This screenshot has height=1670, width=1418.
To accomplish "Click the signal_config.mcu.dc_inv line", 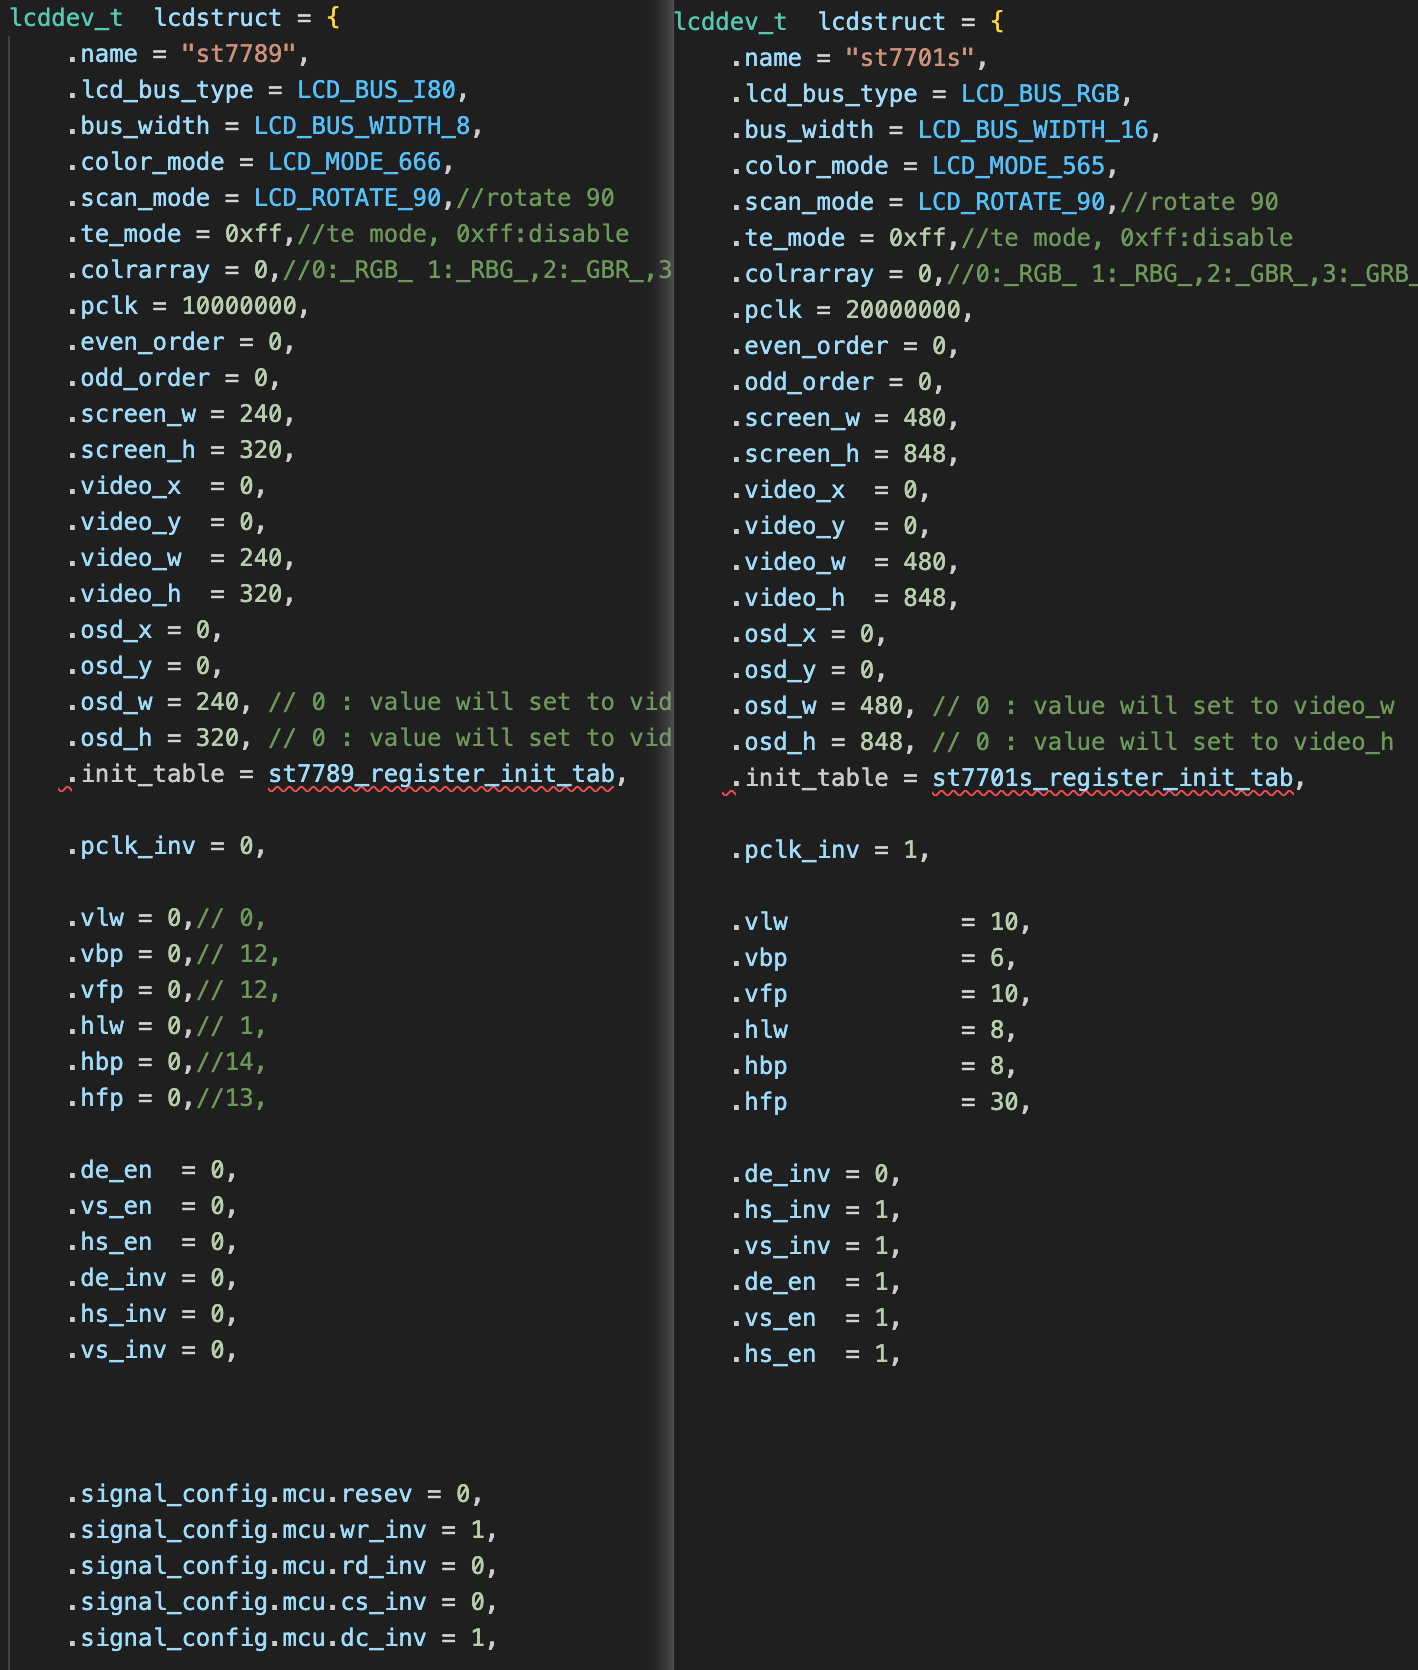I will [282, 1638].
